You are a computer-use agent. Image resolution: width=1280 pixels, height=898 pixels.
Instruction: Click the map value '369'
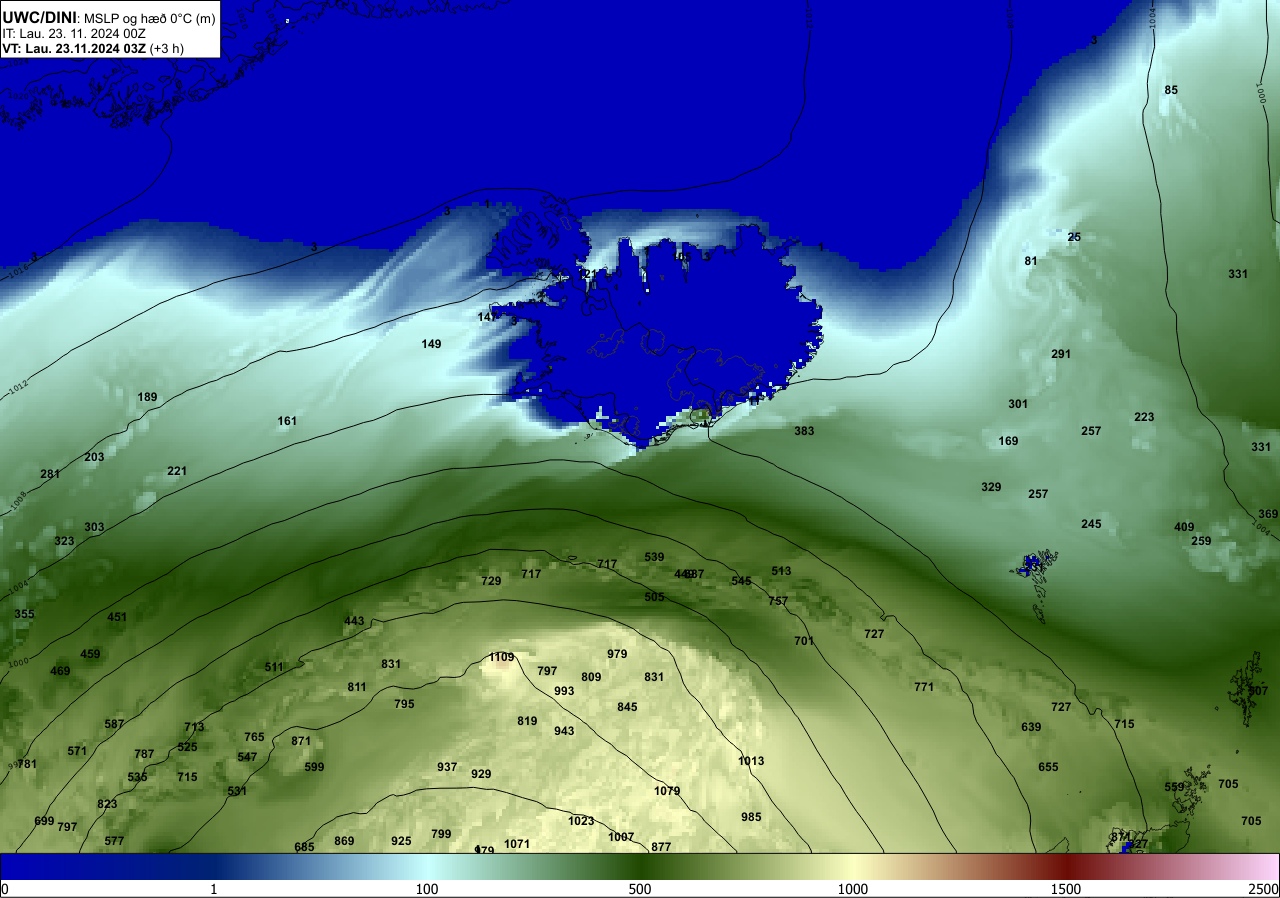pyautogui.click(x=1268, y=514)
